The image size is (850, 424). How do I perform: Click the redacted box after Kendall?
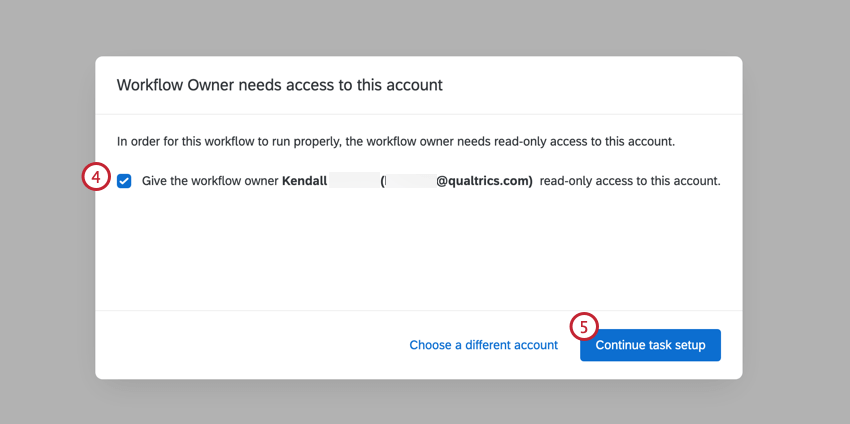click(x=354, y=181)
